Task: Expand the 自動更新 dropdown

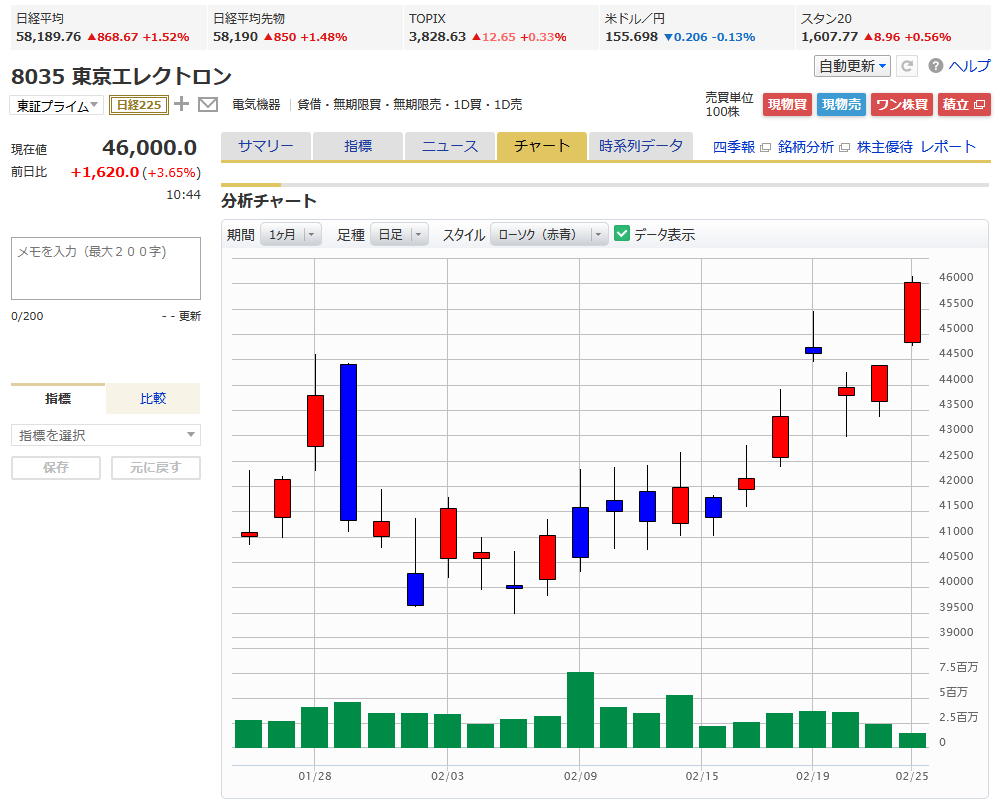Action: 853,66
